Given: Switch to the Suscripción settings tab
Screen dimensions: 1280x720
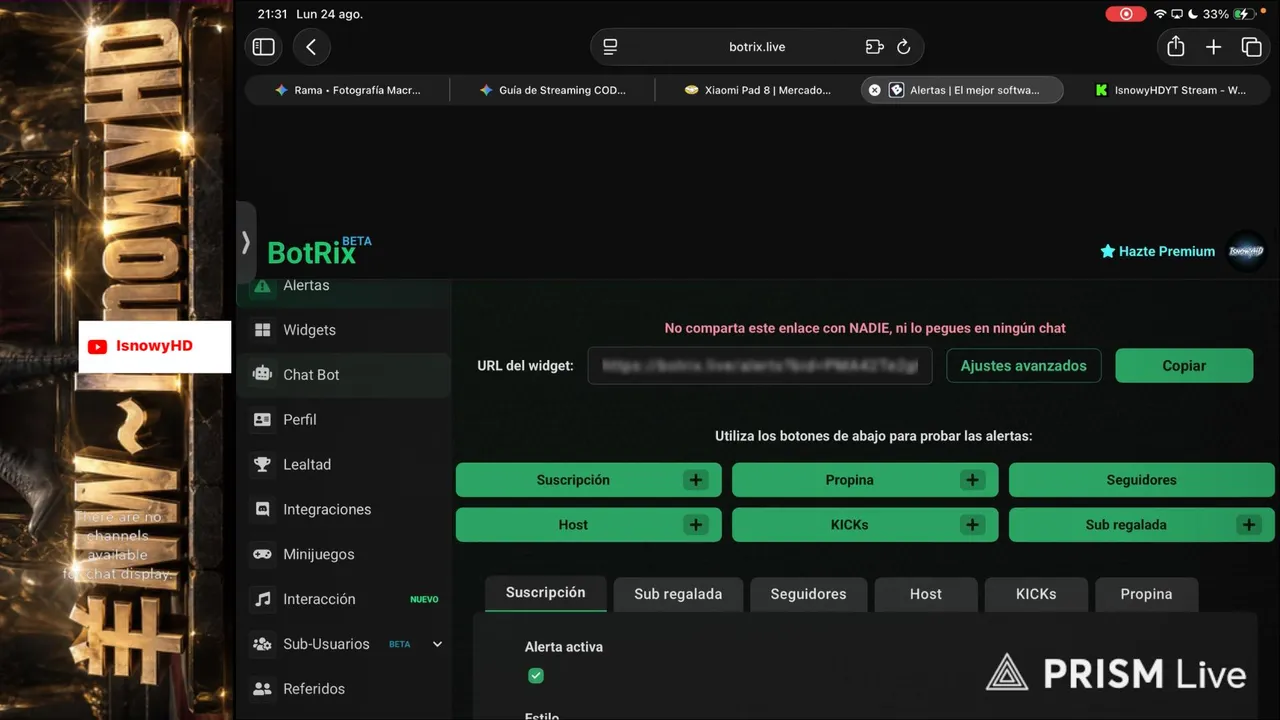Looking at the screenshot, I should point(546,593).
